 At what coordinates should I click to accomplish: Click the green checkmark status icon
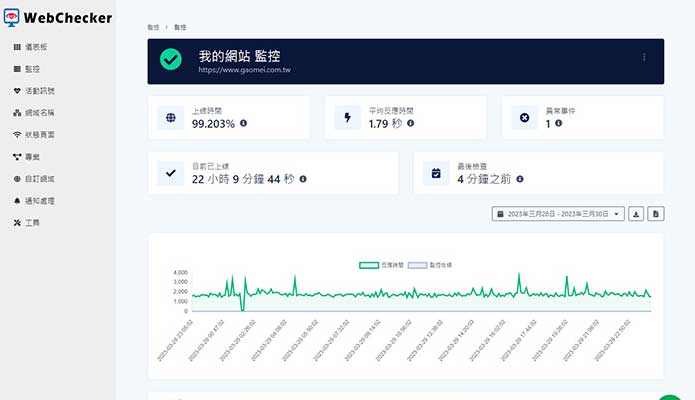pyautogui.click(x=171, y=61)
